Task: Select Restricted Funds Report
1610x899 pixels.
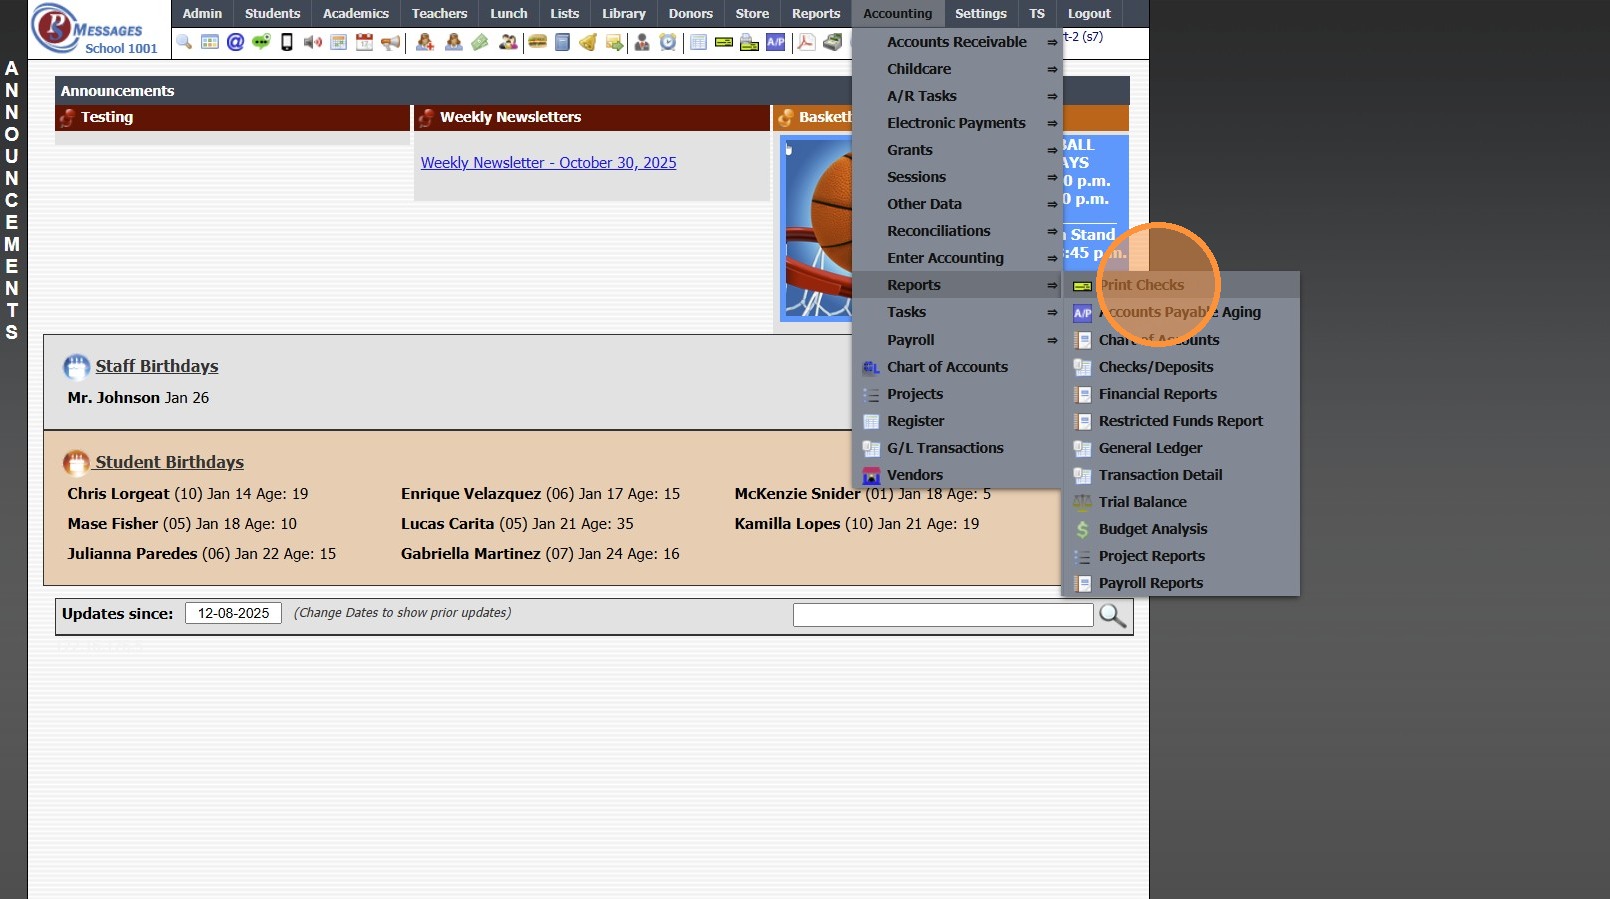Action: [x=1180, y=421]
